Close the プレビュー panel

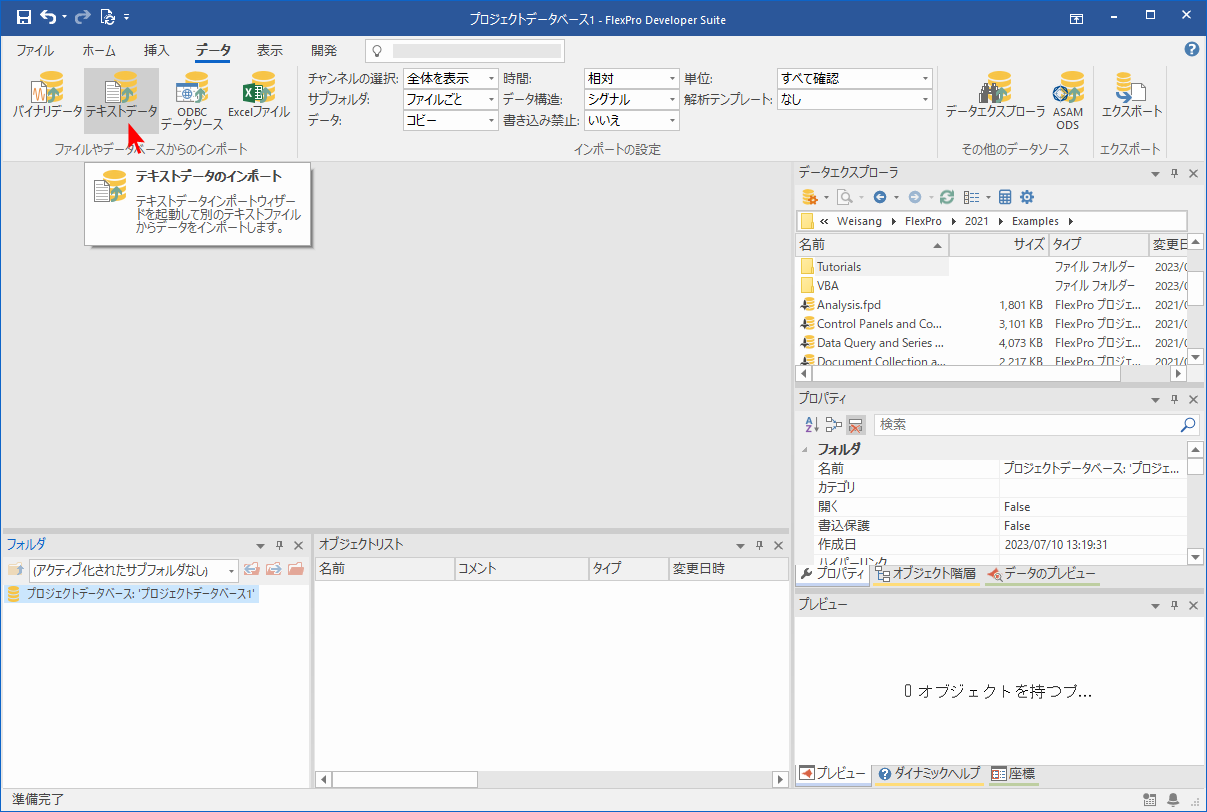tap(1193, 605)
